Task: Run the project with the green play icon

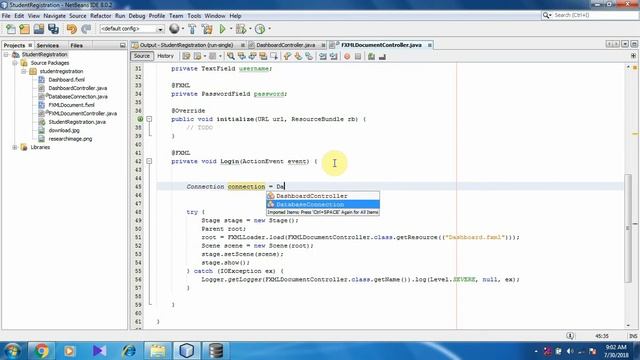Action: click(x=222, y=29)
